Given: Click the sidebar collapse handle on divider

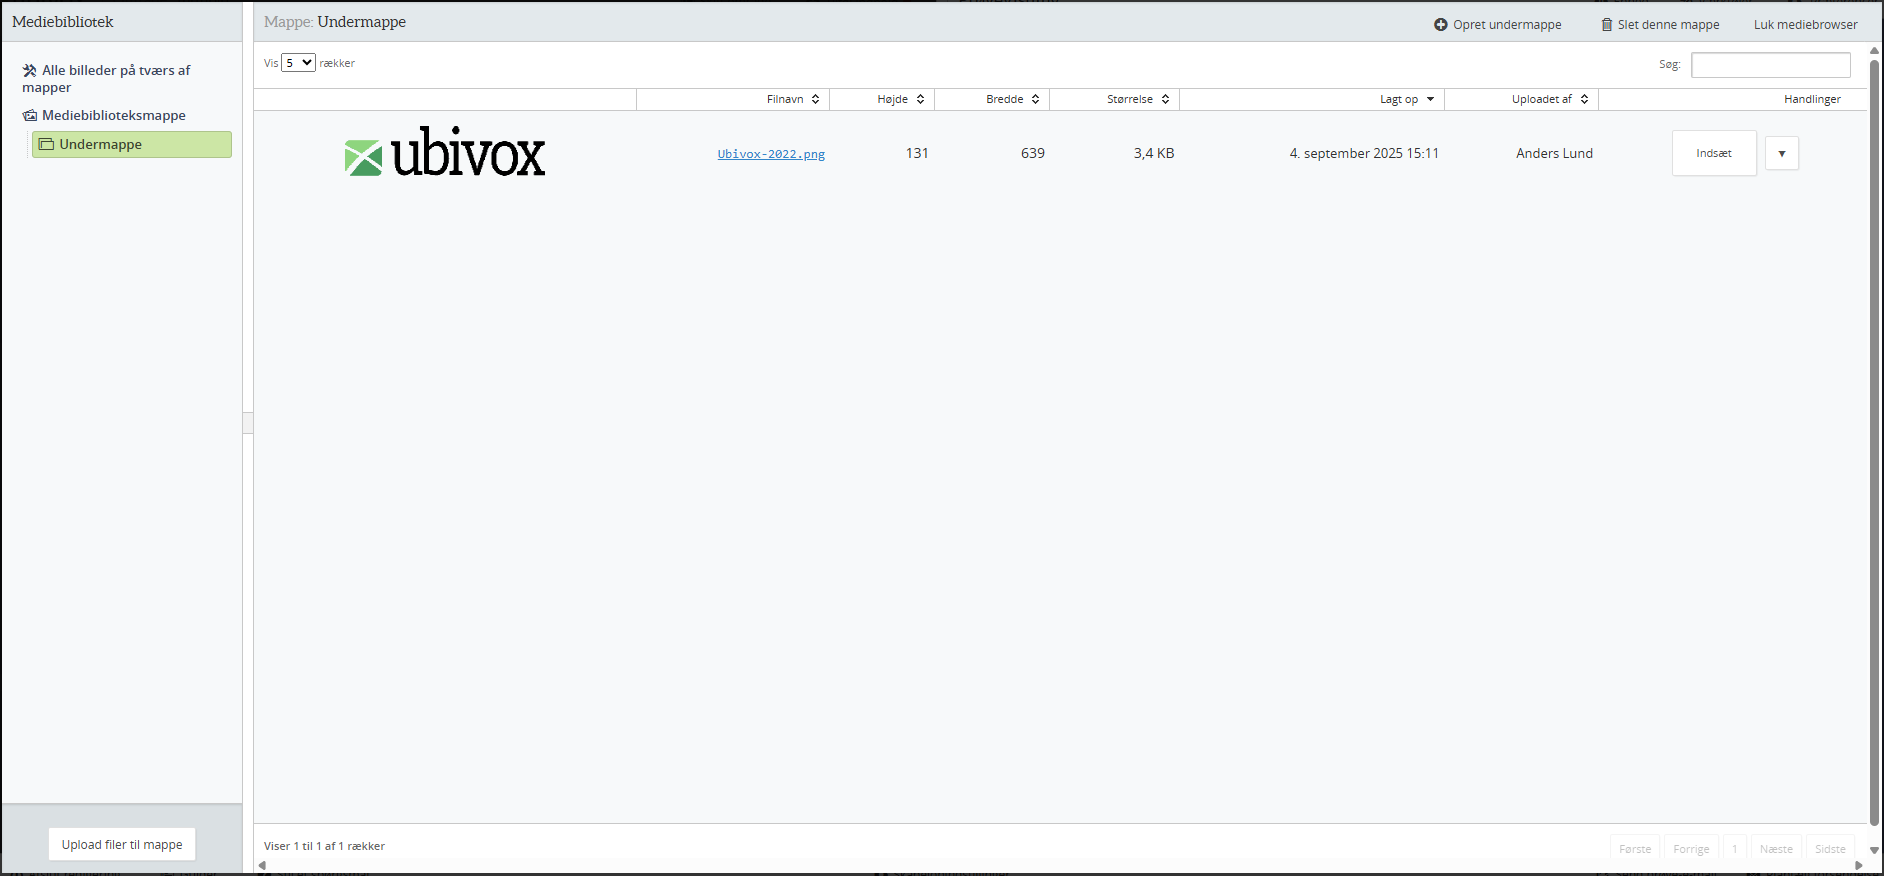Looking at the screenshot, I should pyautogui.click(x=248, y=423).
